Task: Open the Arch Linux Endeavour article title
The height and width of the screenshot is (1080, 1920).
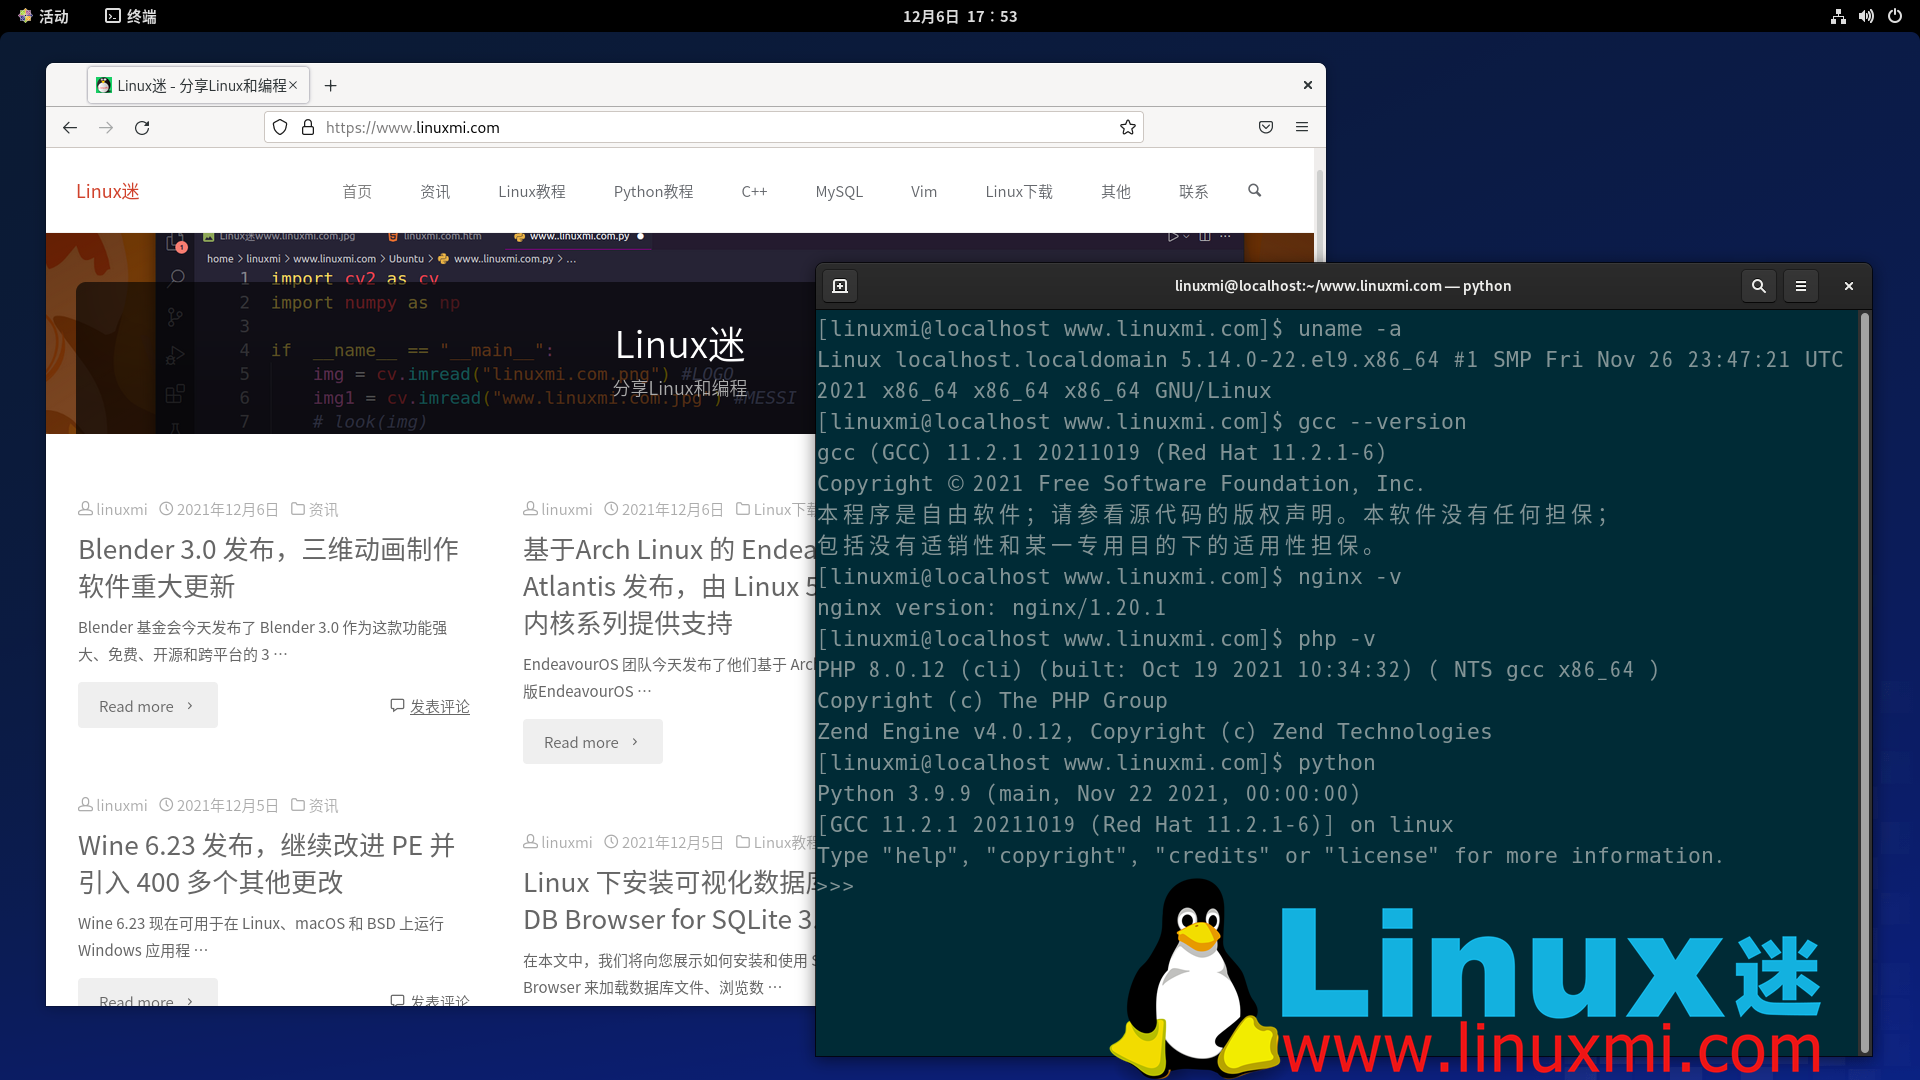Action: (x=668, y=586)
